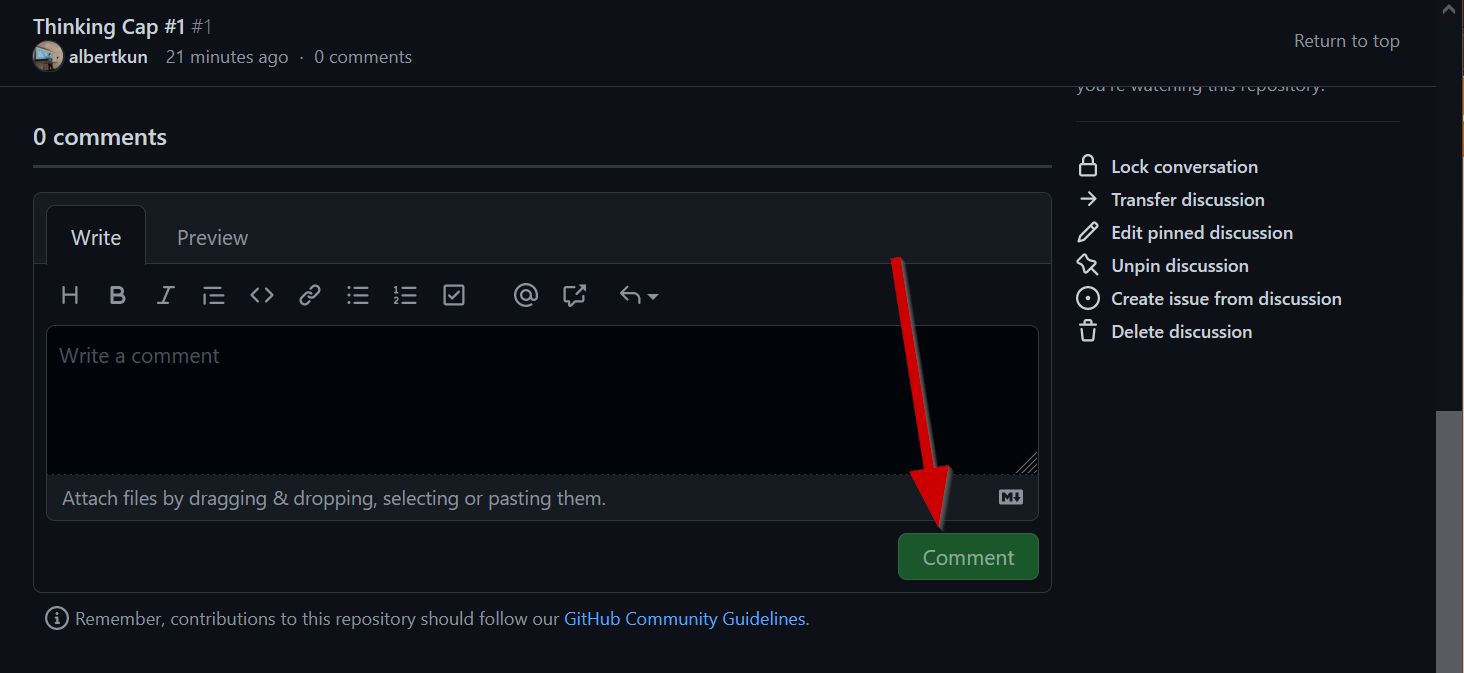The height and width of the screenshot is (673, 1464).
Task: Switch to the Preview tab
Action: coord(212,237)
